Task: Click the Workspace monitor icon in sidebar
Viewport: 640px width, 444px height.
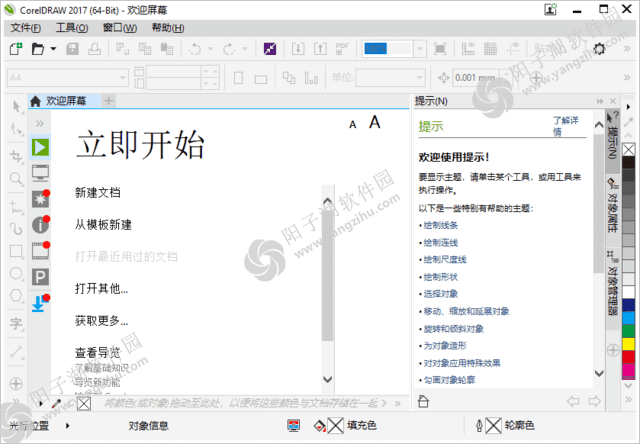Action: 40,173
